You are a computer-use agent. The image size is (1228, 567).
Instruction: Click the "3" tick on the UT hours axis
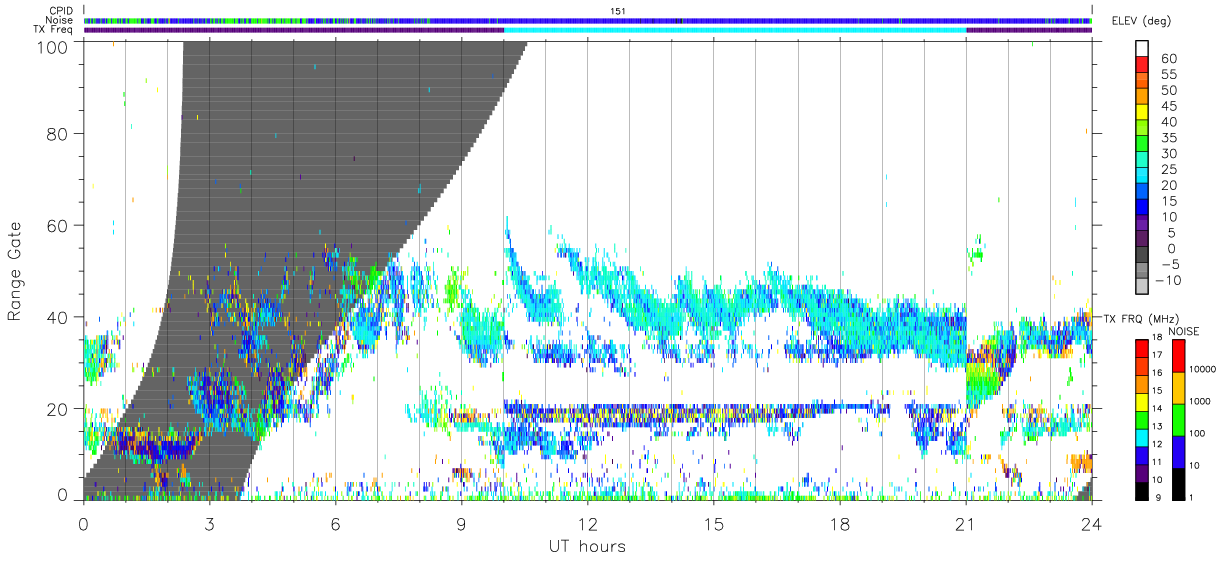(x=209, y=522)
